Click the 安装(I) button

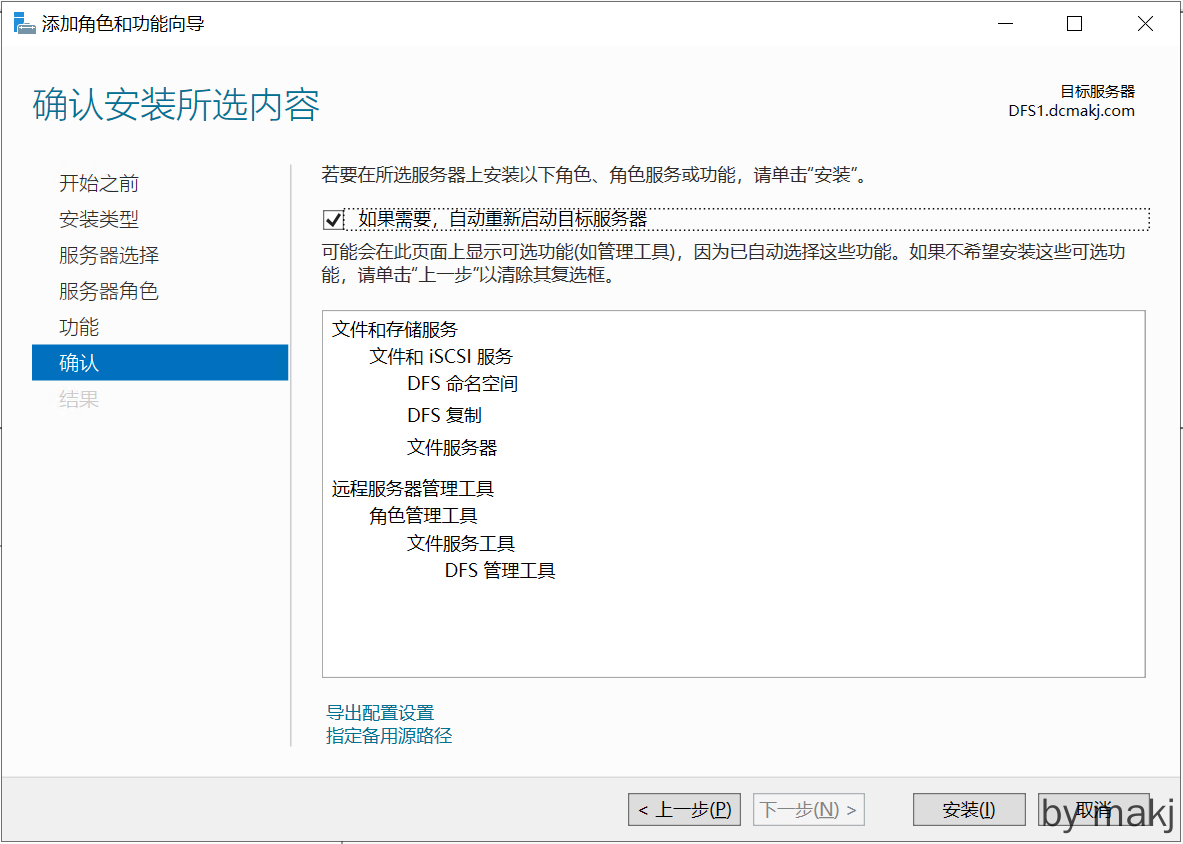pos(969,810)
